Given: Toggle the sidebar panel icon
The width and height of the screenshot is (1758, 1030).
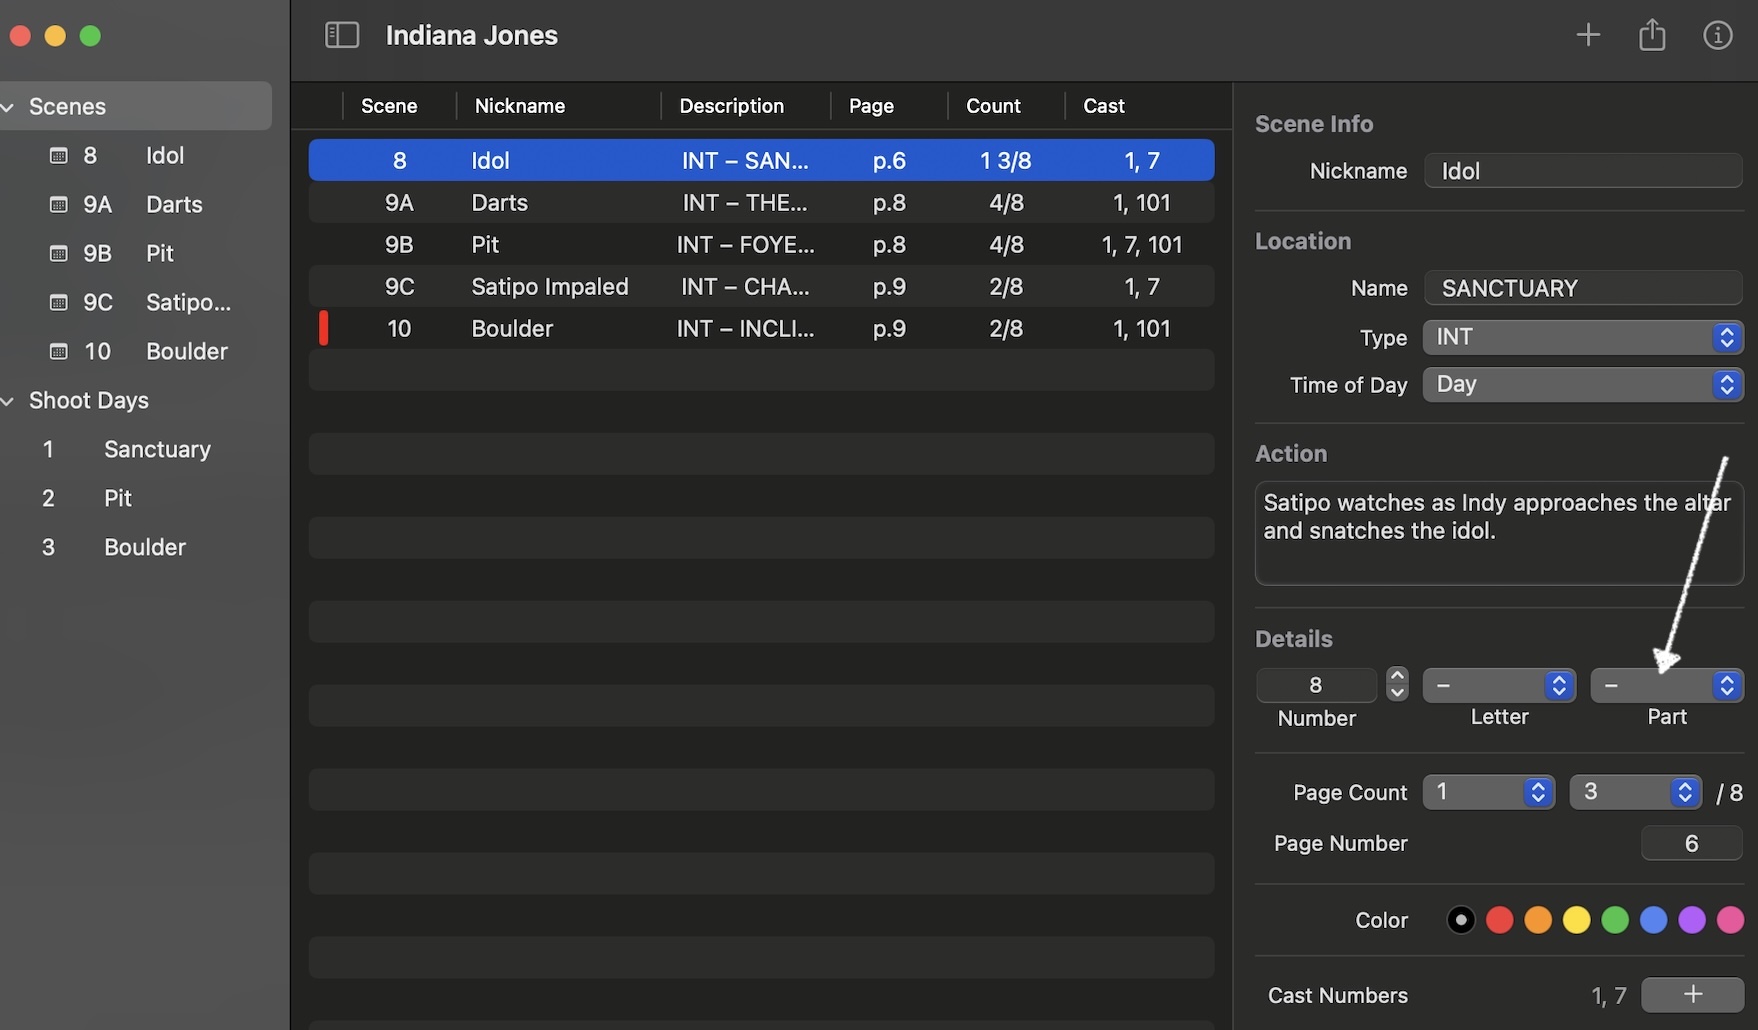Looking at the screenshot, I should (x=342, y=35).
